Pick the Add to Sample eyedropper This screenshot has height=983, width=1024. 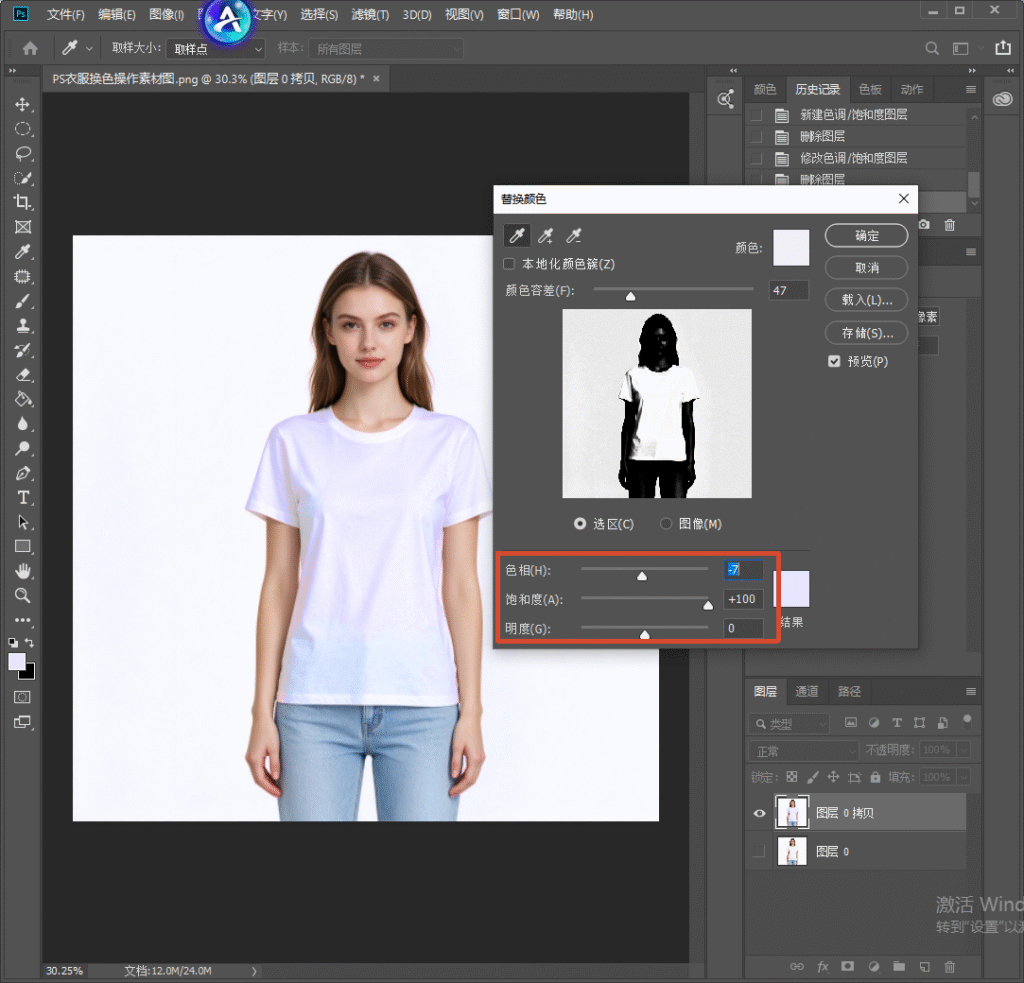(545, 236)
